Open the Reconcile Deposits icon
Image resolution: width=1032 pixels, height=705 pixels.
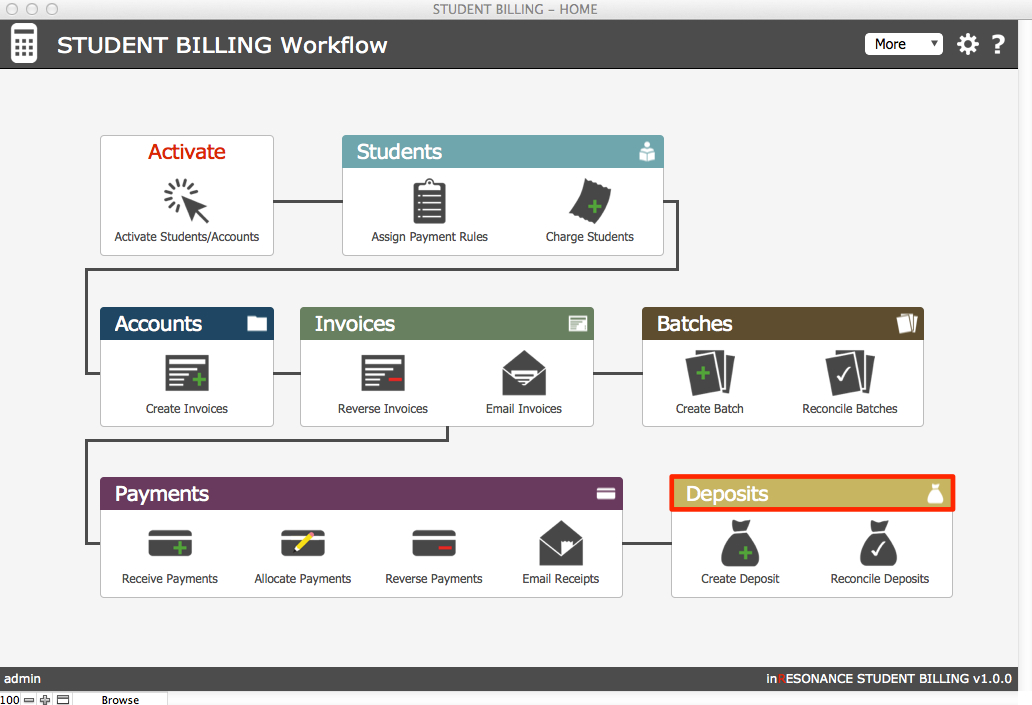click(x=879, y=544)
